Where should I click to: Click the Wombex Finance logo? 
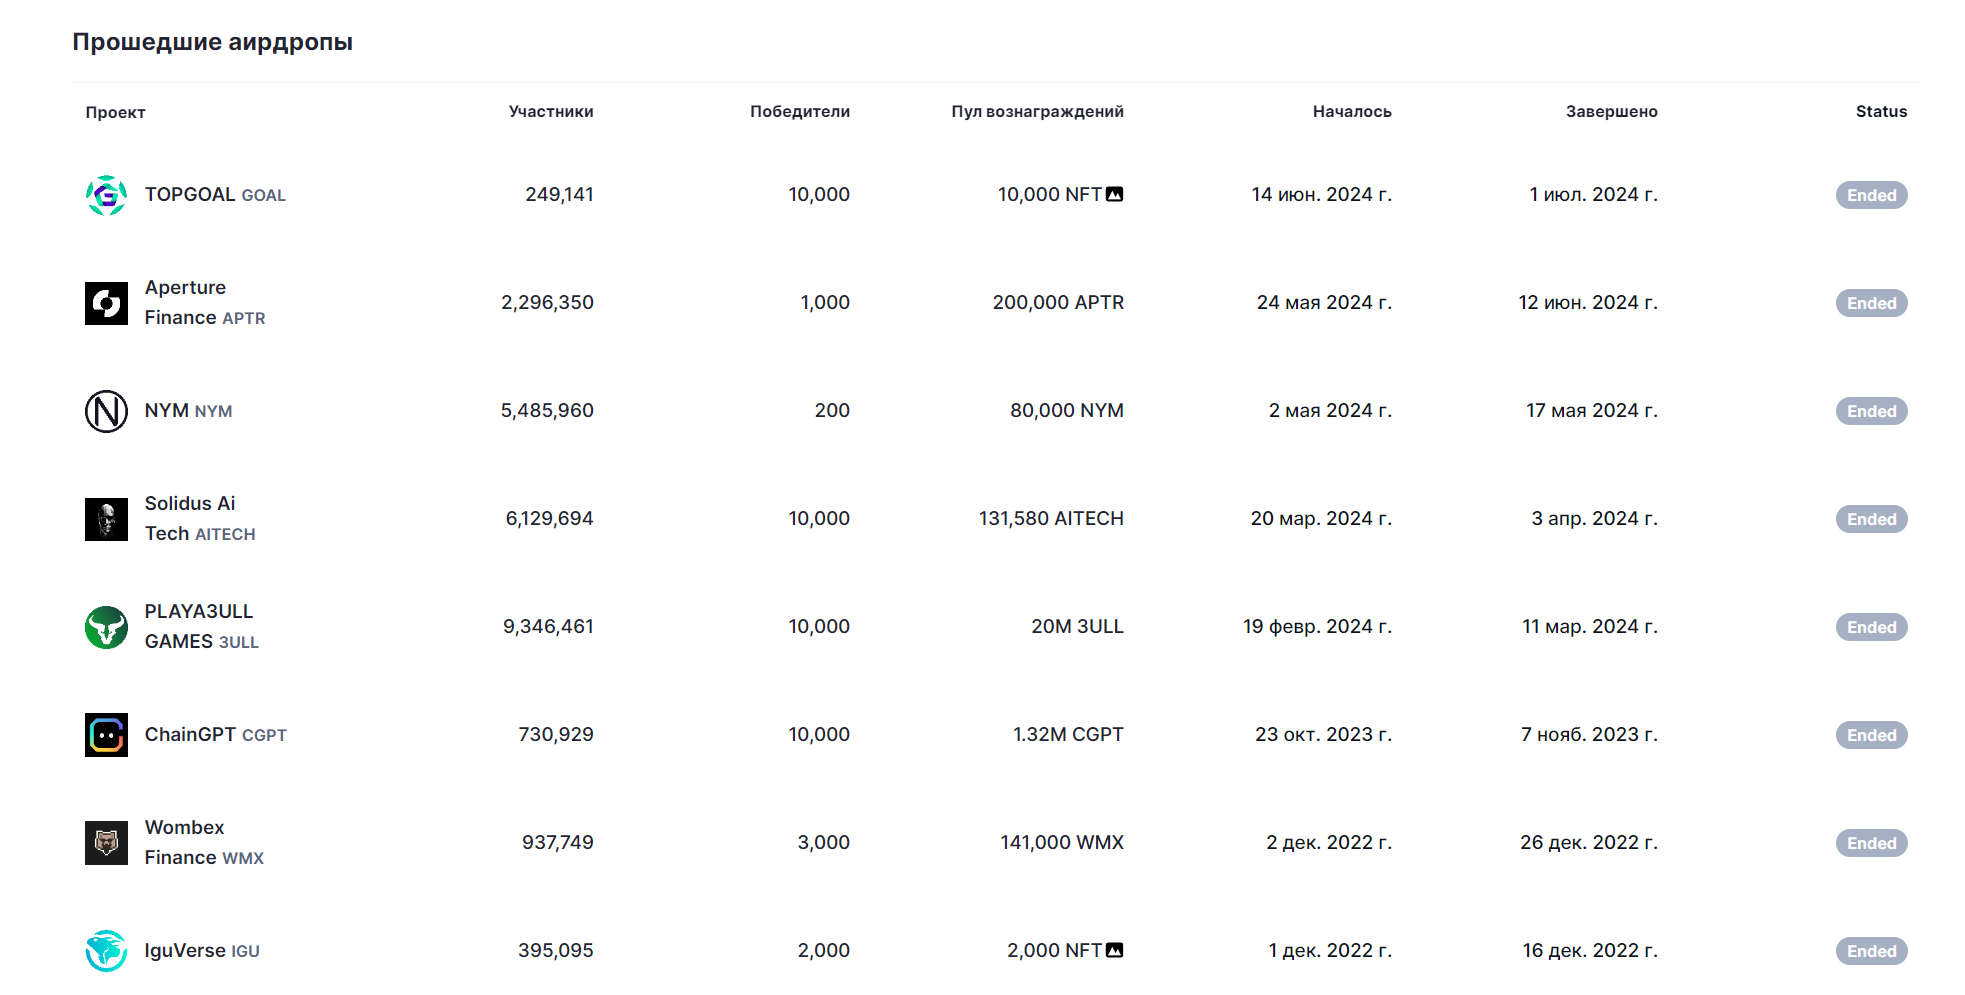(107, 842)
